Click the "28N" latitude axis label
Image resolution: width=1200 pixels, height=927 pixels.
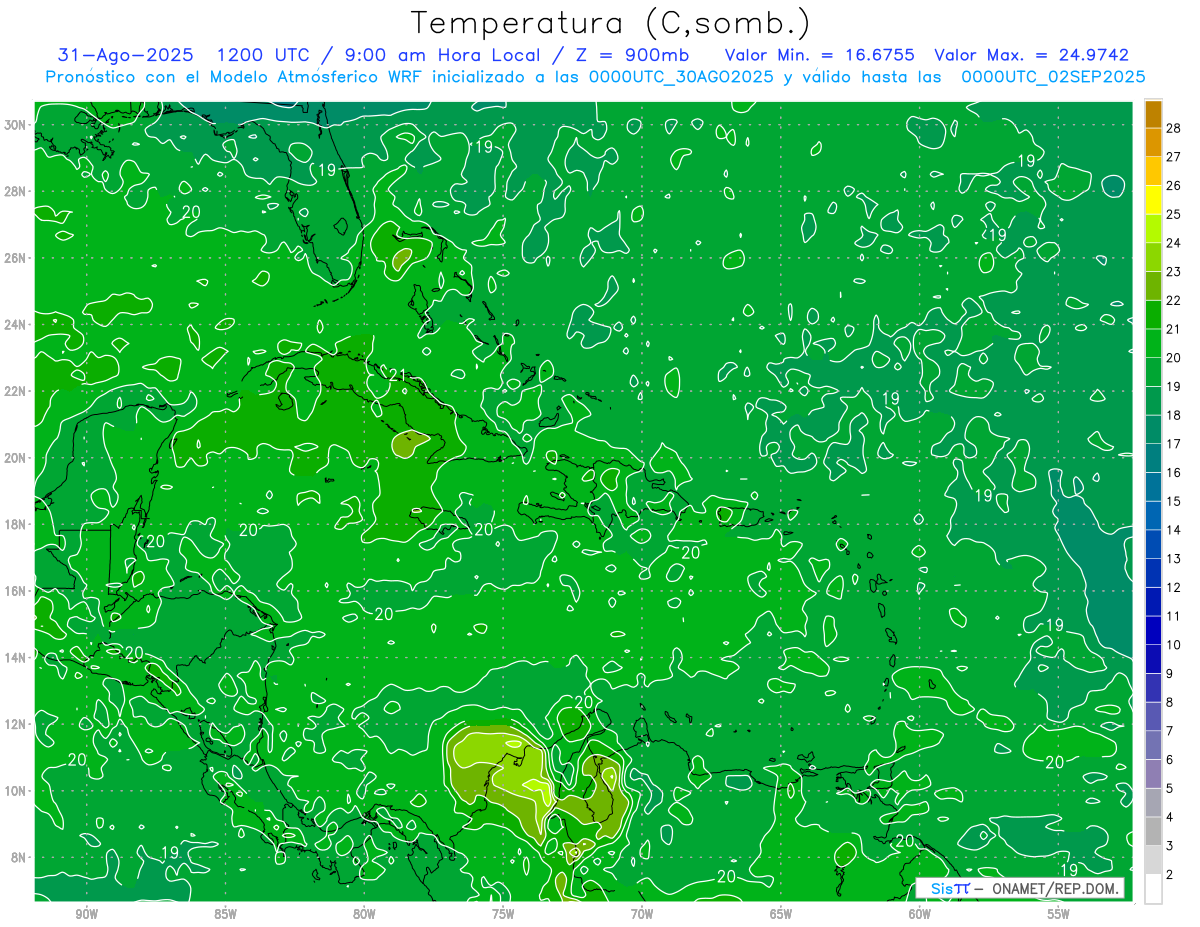(17, 191)
